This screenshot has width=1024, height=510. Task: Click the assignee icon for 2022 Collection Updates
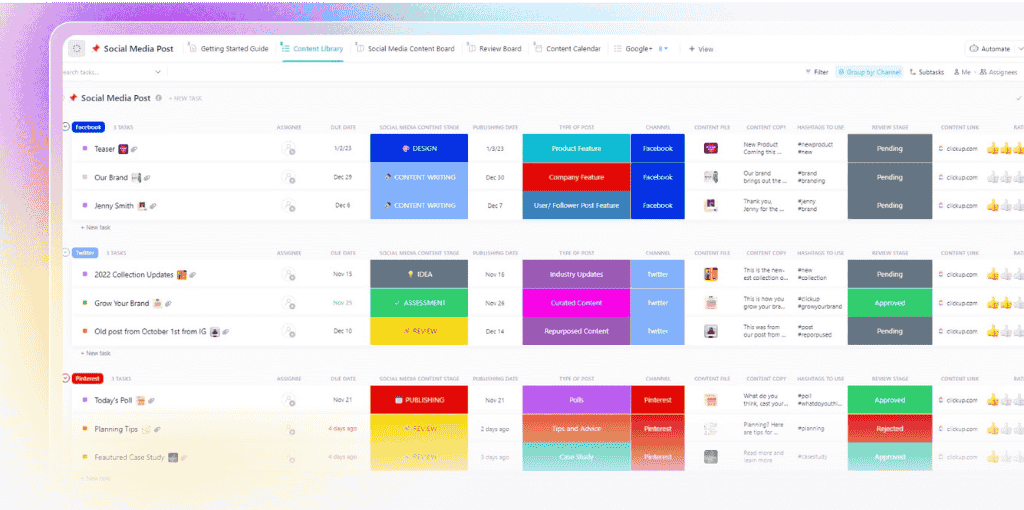pos(289,275)
